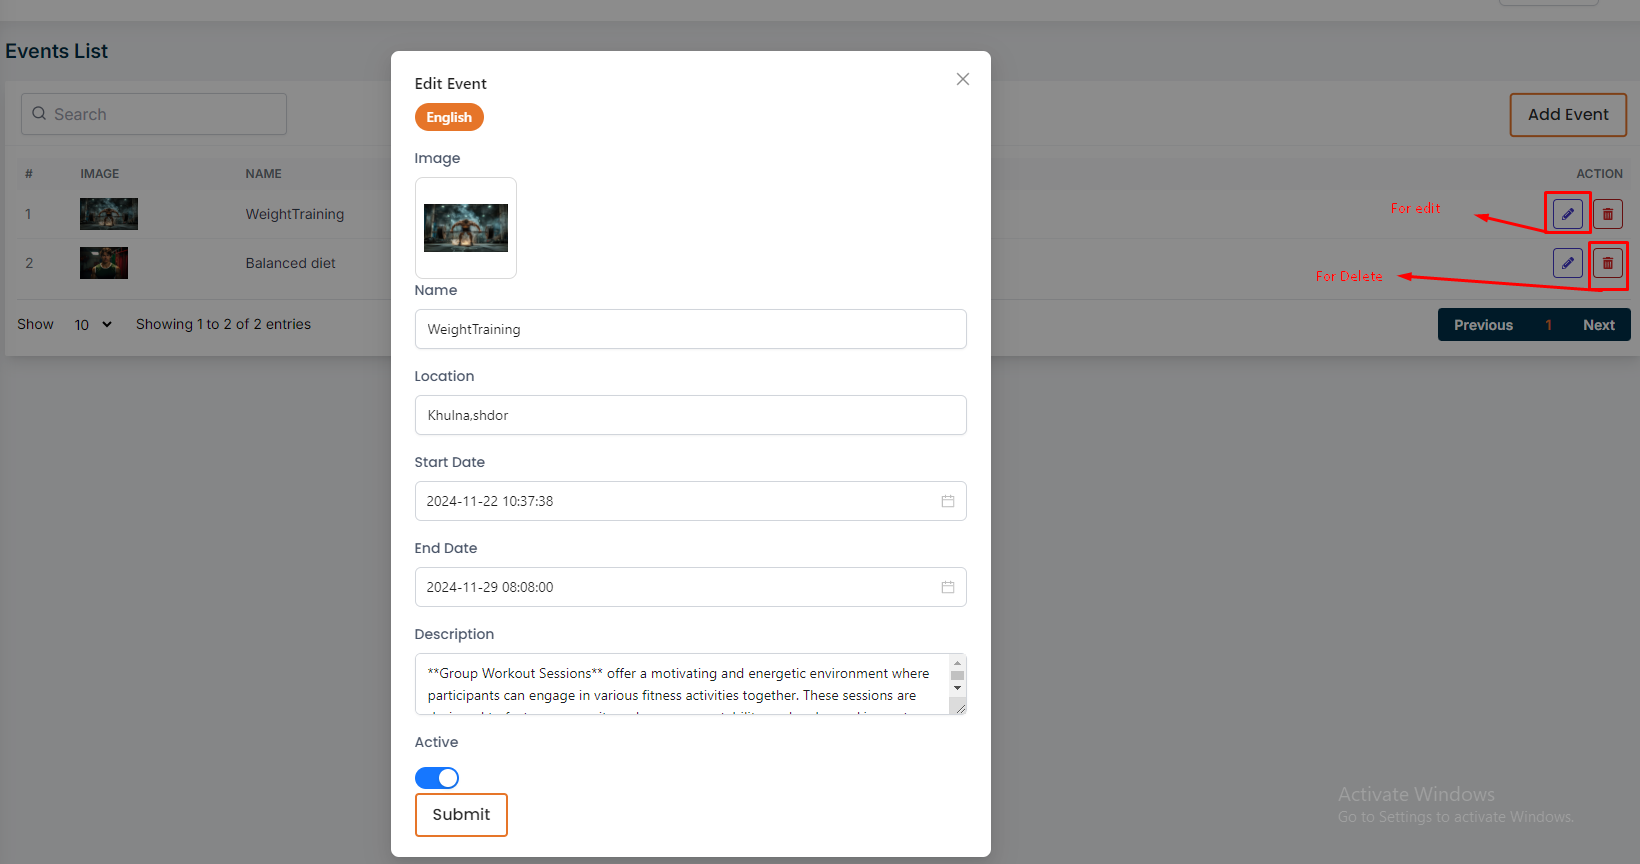Click delete trash icon for Balanced diet row
Screen dimensions: 1640x864
pos(1607,263)
